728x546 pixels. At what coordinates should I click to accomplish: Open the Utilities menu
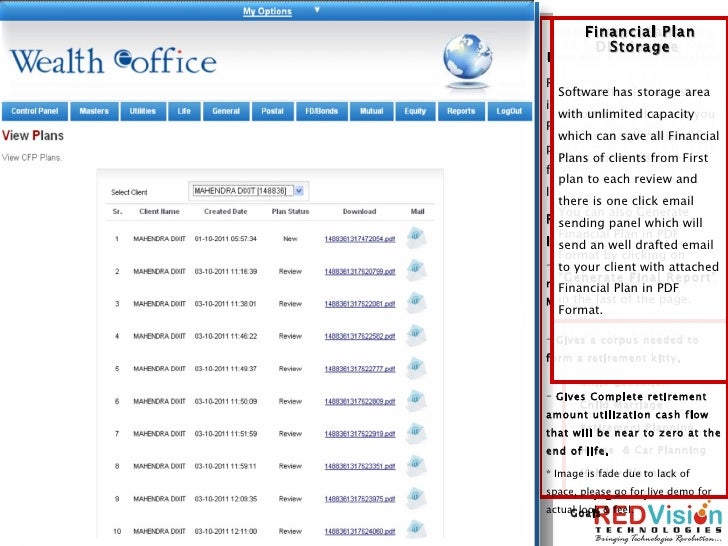click(x=143, y=111)
